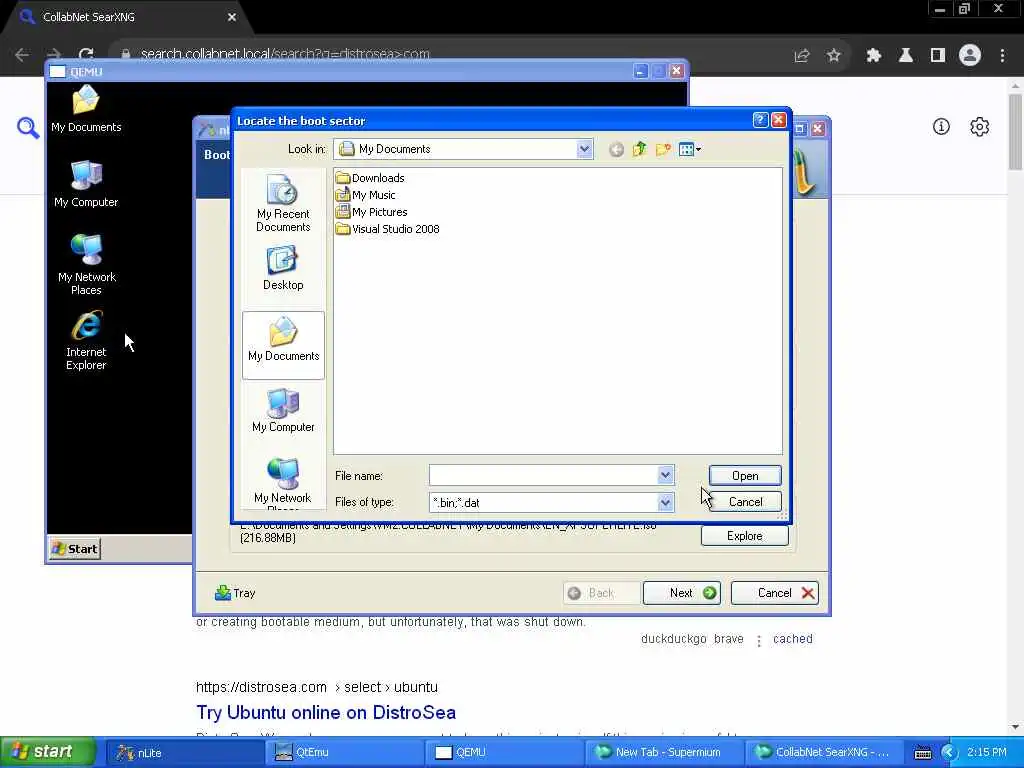Open the browser three-dot menu

pos(1002,56)
